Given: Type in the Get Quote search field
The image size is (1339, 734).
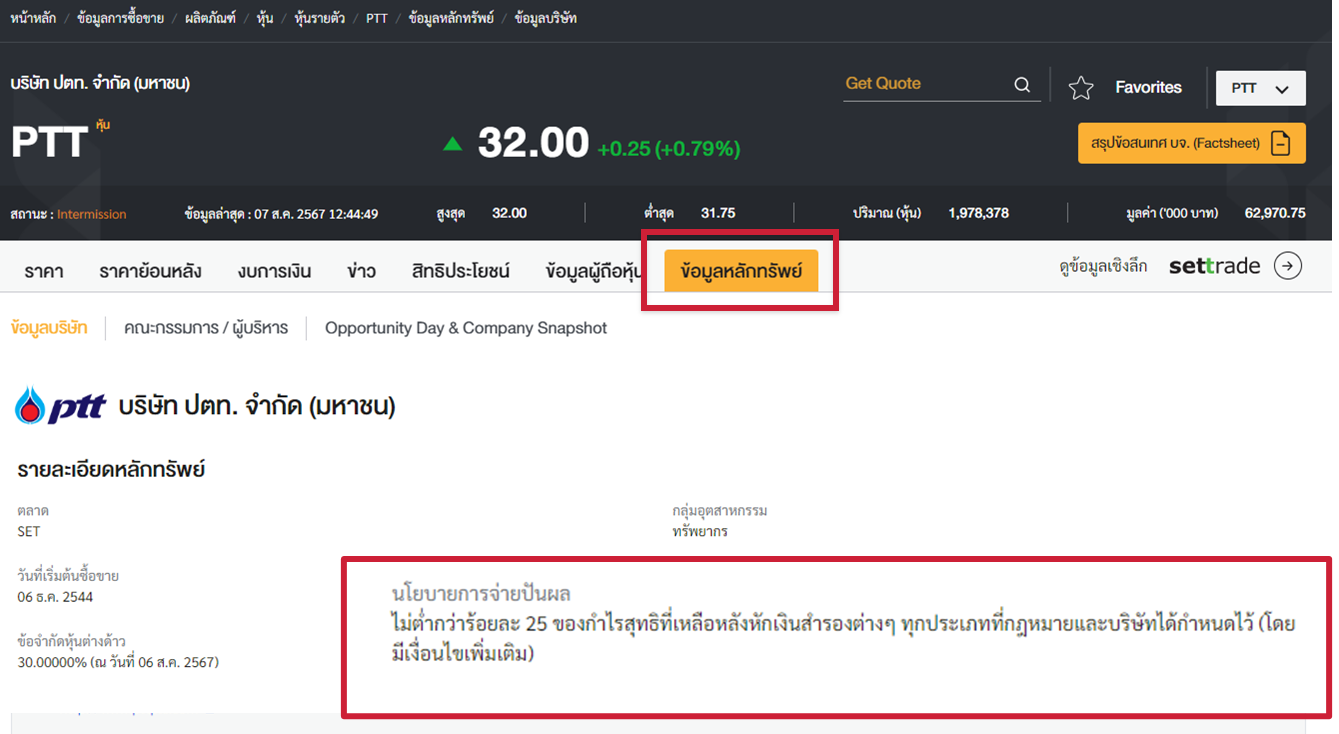Looking at the screenshot, I should tap(925, 84).
